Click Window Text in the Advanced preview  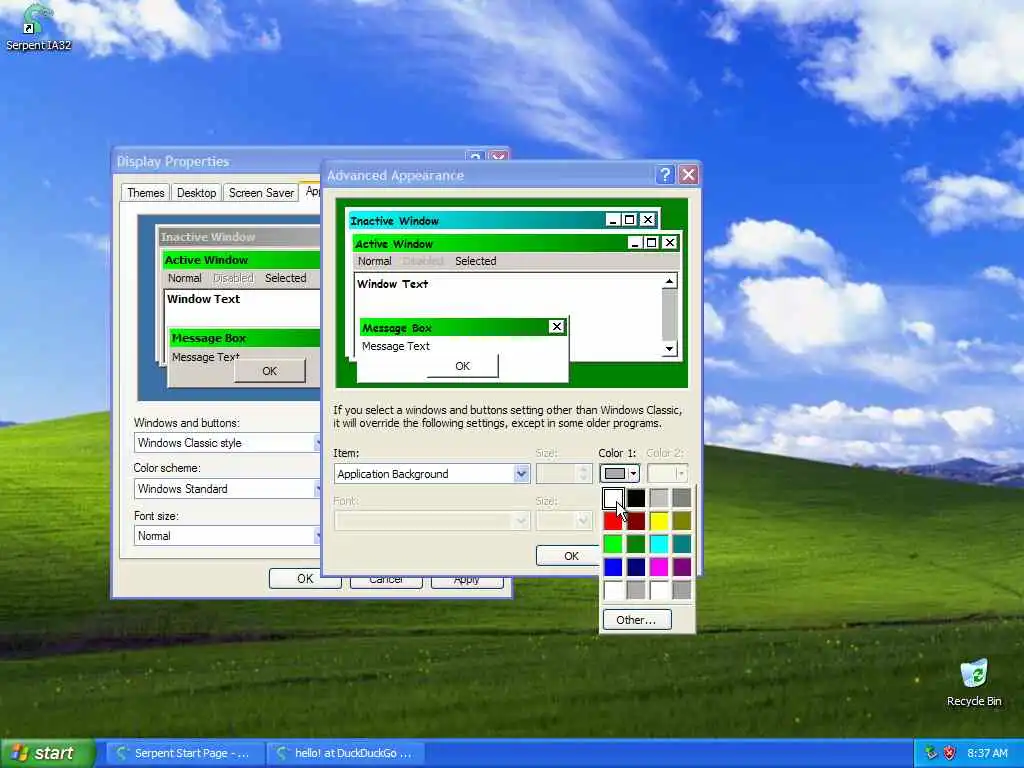392,284
